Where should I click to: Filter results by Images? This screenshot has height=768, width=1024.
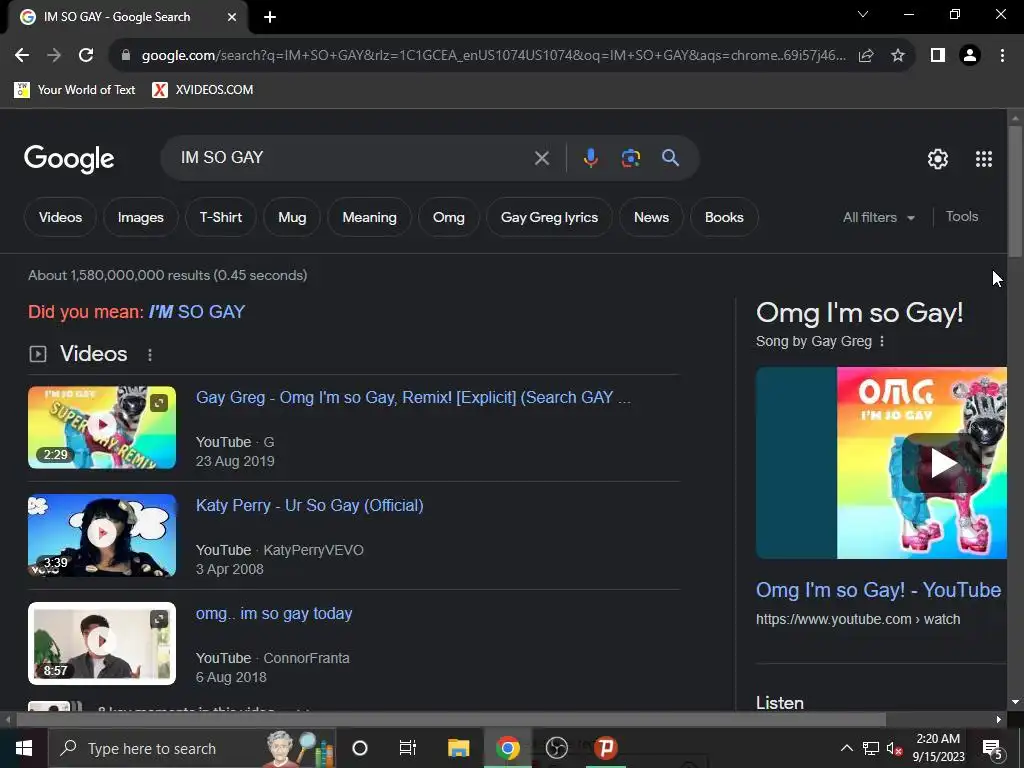tap(140, 217)
